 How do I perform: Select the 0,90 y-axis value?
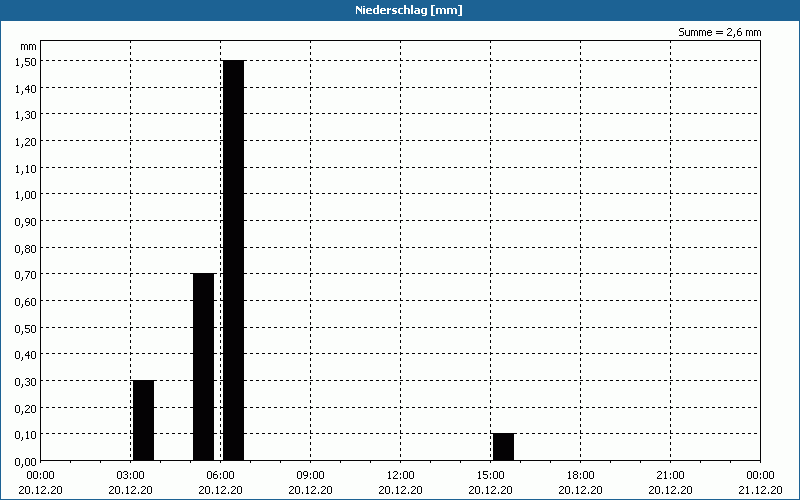pyautogui.click(x=27, y=221)
